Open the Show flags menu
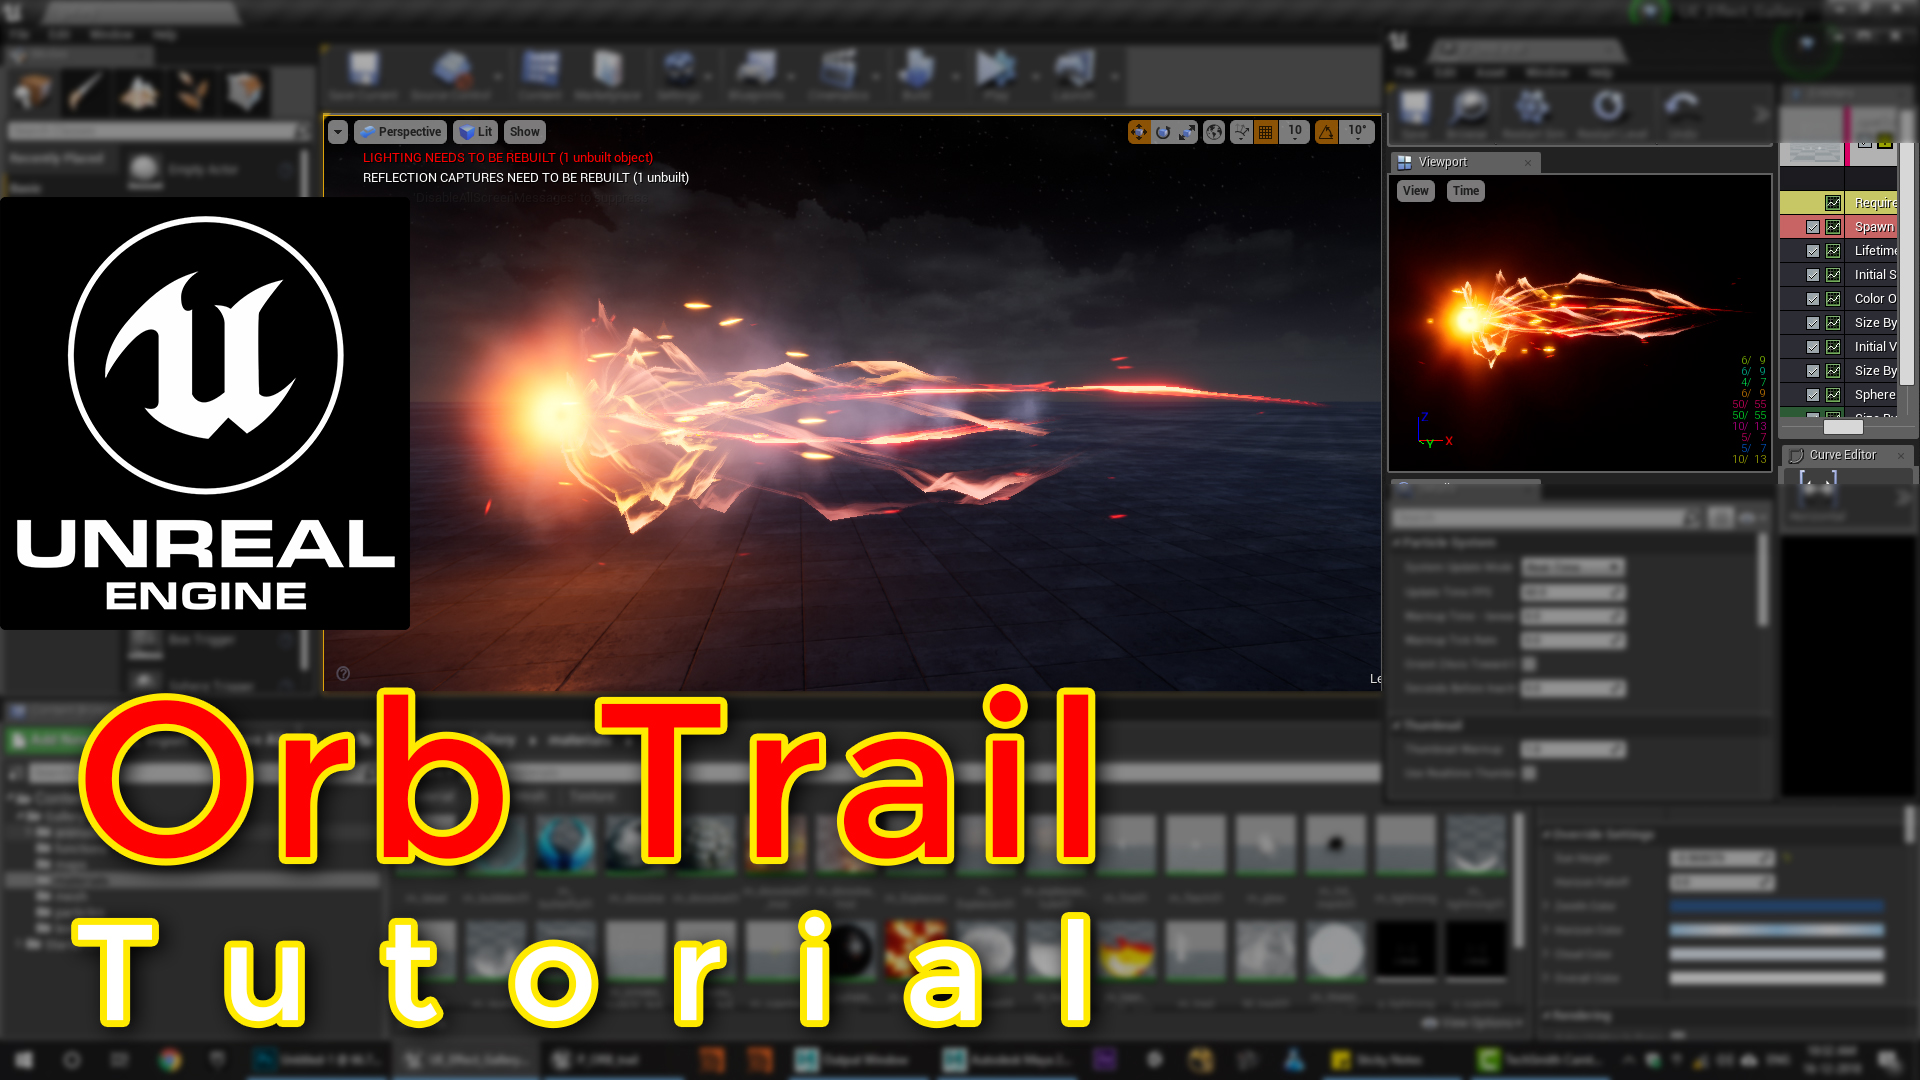The height and width of the screenshot is (1080, 1920). pyautogui.click(x=525, y=132)
